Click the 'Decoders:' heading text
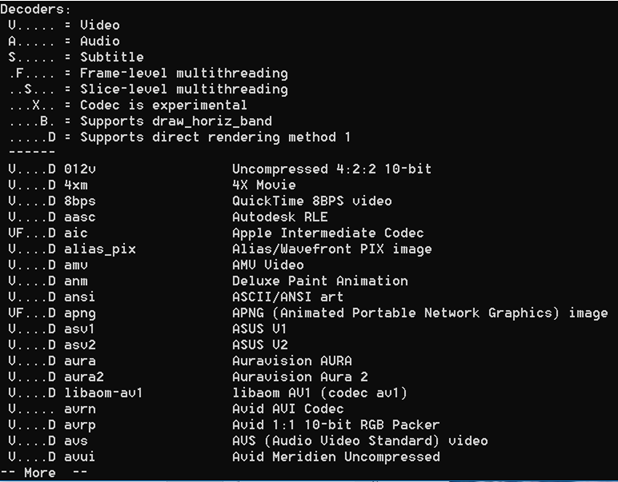This screenshot has height=482, width=618. (35, 9)
